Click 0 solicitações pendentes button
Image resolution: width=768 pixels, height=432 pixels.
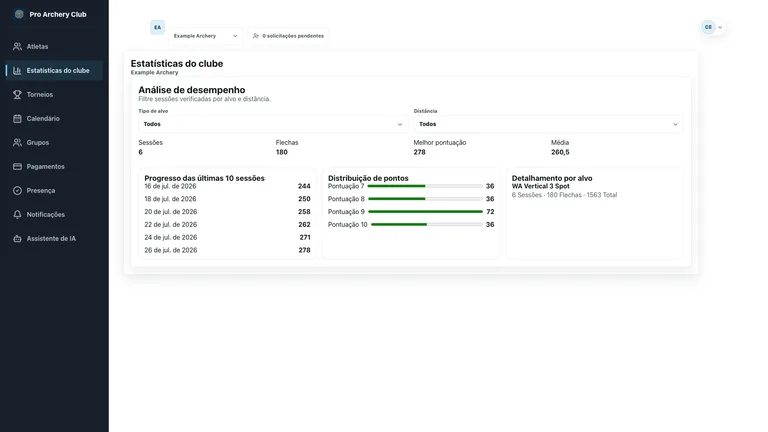[288, 36]
